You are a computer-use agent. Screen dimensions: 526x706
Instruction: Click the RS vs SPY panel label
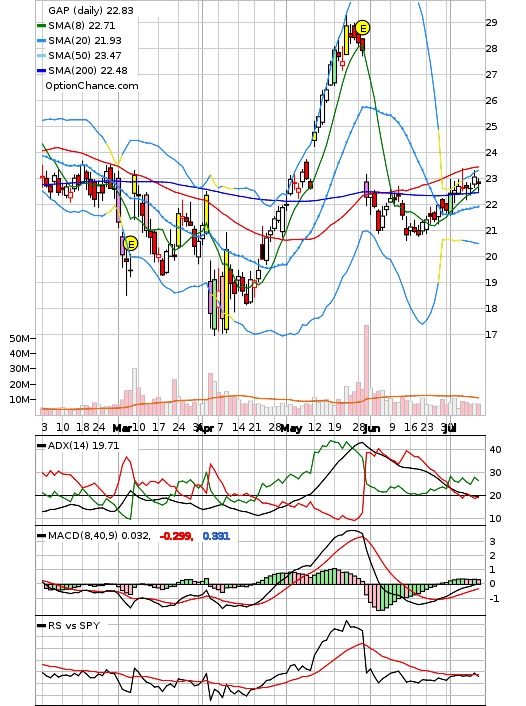click(x=74, y=625)
